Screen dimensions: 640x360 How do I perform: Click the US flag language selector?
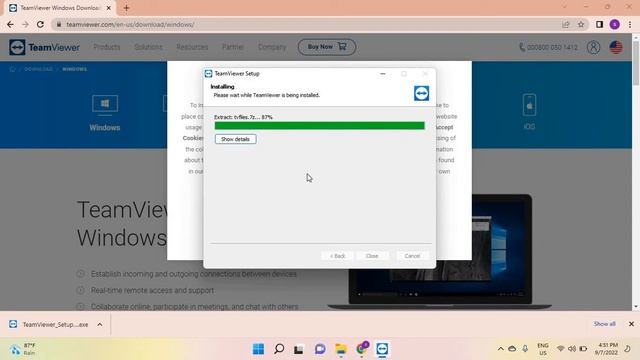pyautogui.click(x=616, y=47)
